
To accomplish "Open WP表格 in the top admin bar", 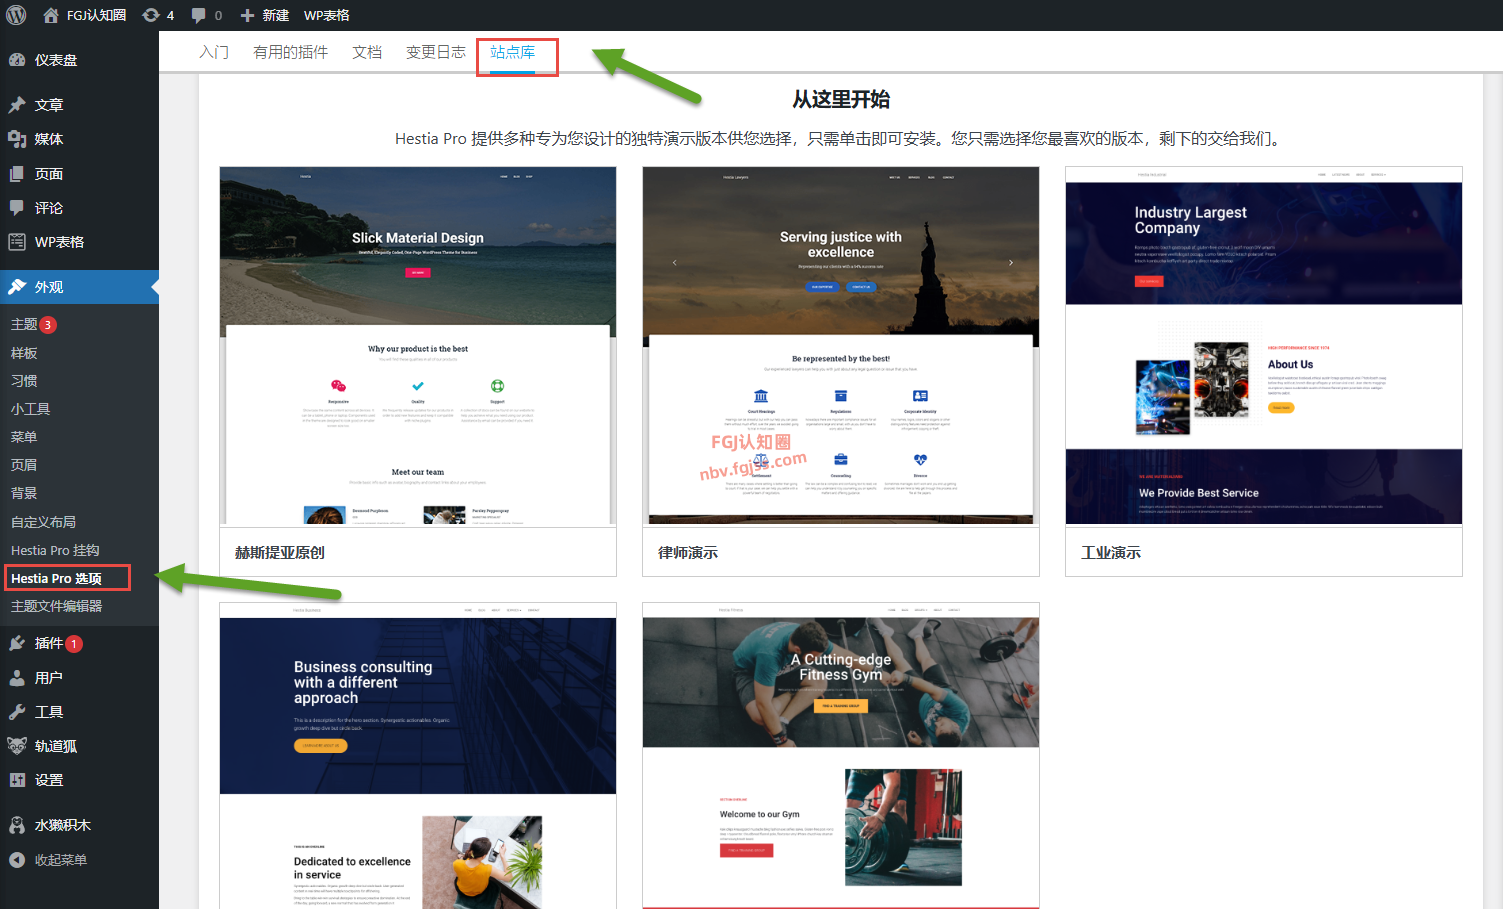I will tap(326, 15).
